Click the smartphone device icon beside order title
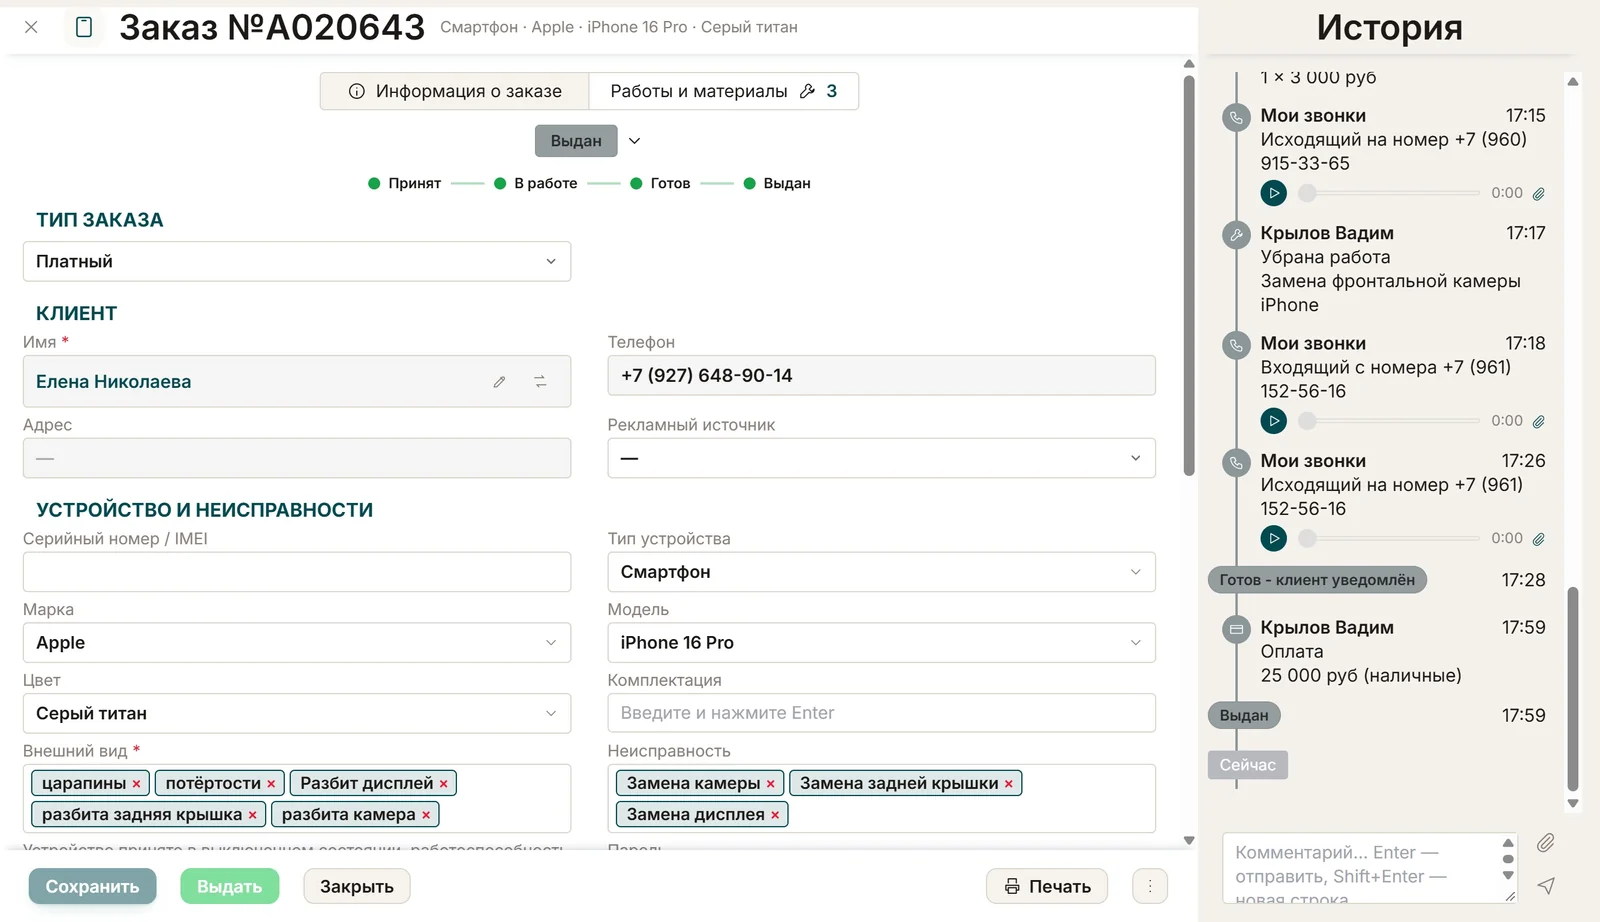1600x922 pixels. point(84,27)
